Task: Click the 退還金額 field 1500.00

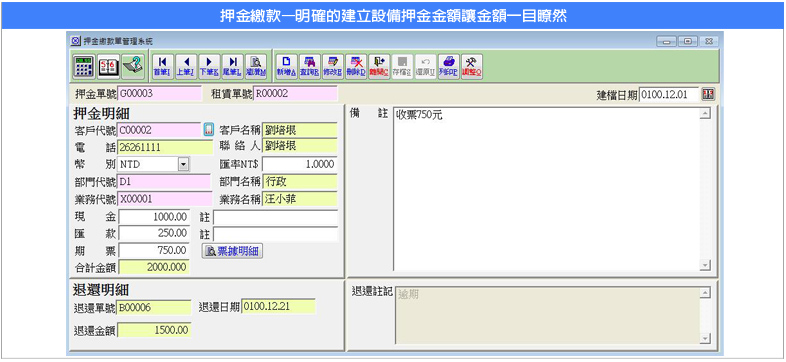Action: click(154, 330)
